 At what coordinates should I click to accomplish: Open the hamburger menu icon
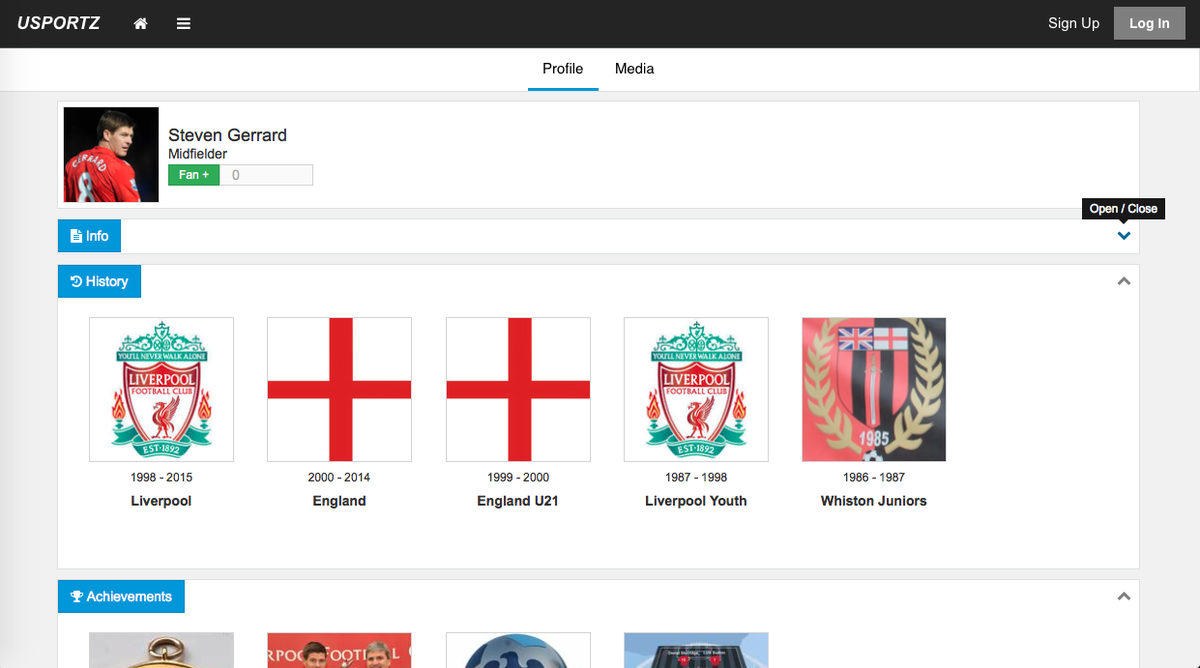point(184,24)
